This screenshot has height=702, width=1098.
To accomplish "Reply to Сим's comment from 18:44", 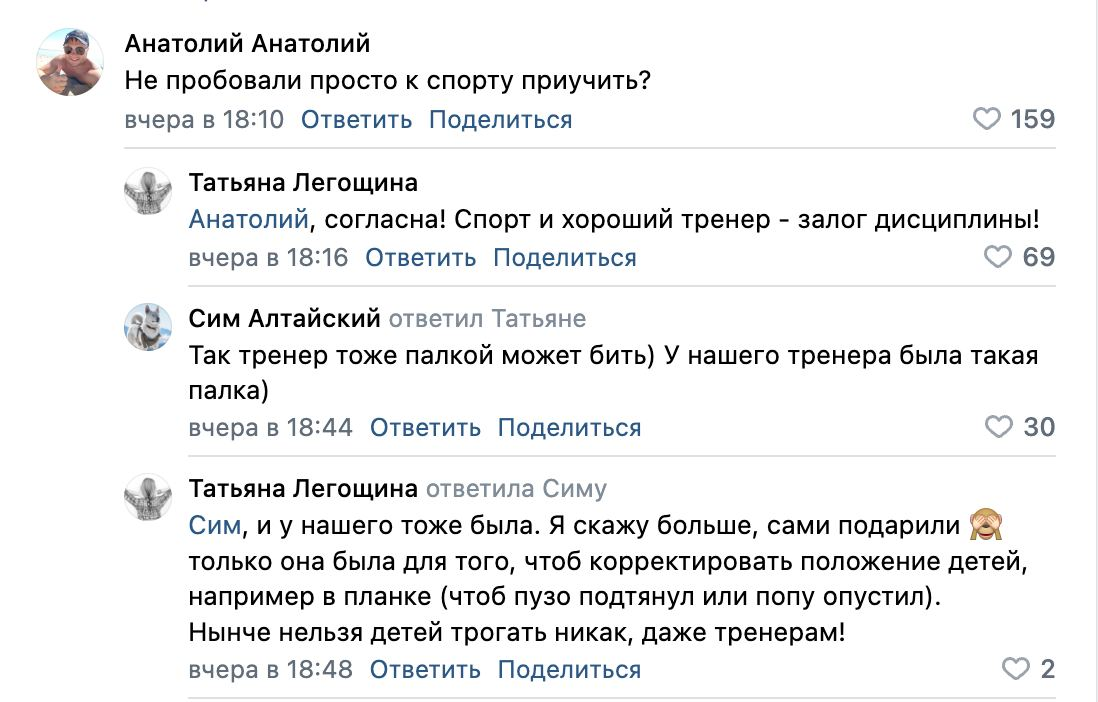I will click(x=425, y=427).
